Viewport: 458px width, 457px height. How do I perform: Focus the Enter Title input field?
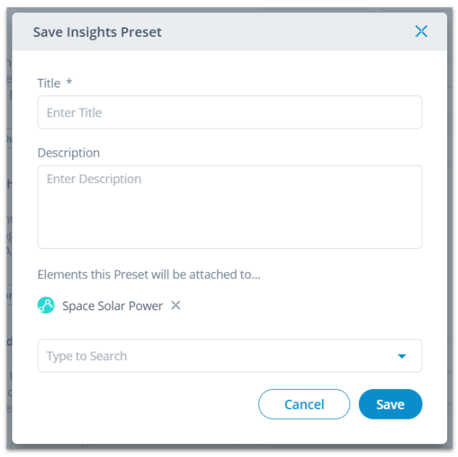tap(230, 112)
